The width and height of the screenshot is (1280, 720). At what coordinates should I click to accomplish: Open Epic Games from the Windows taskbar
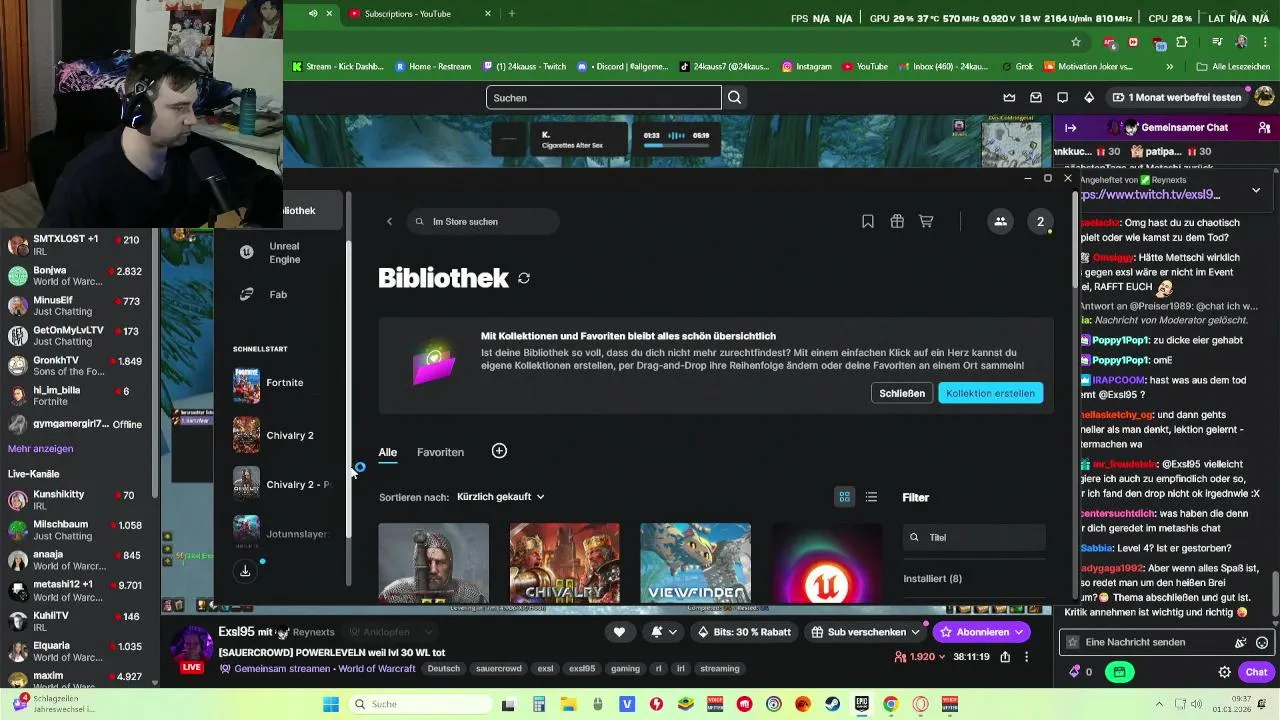pos(861,704)
